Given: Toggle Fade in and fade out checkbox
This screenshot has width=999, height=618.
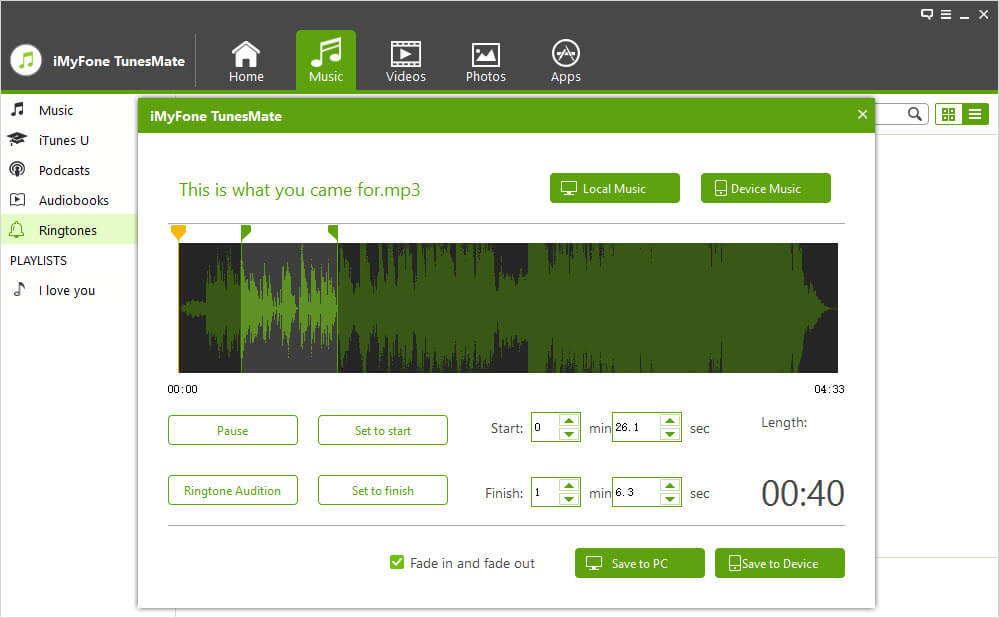Looking at the screenshot, I should [x=397, y=562].
